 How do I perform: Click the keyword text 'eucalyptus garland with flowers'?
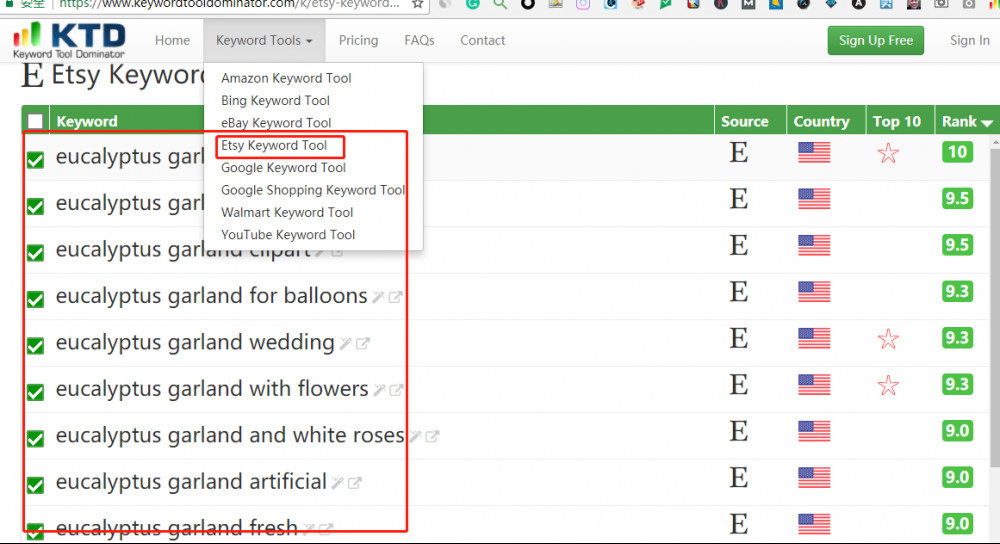(x=212, y=389)
